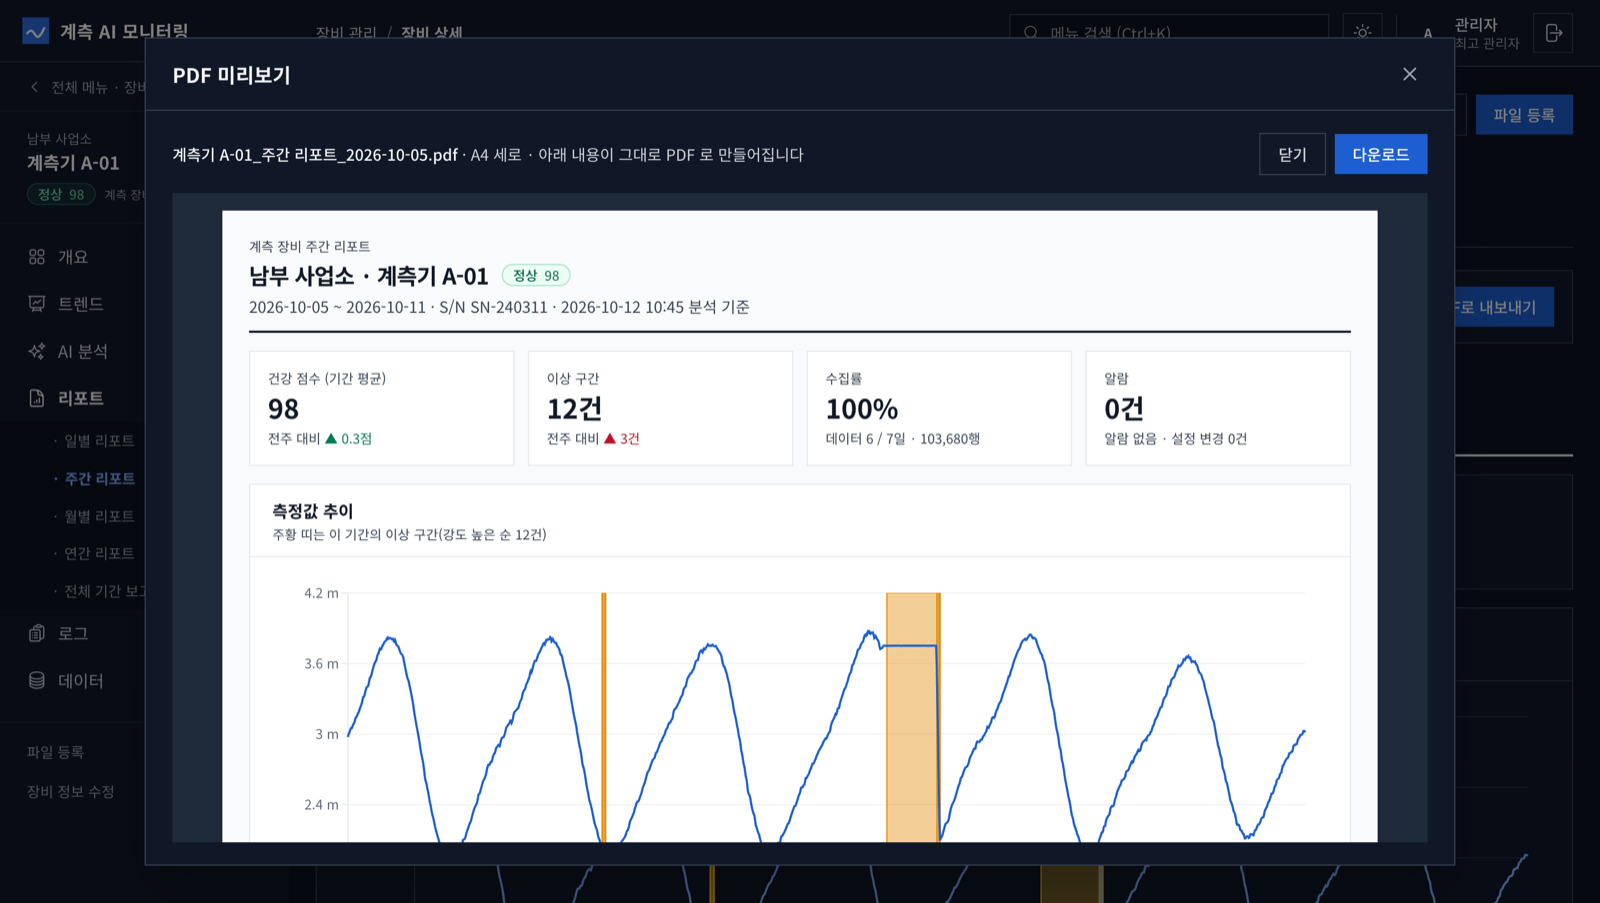The width and height of the screenshot is (1600, 903).
Task: Click the wide orange anomaly band in chart
Action: coord(912,717)
